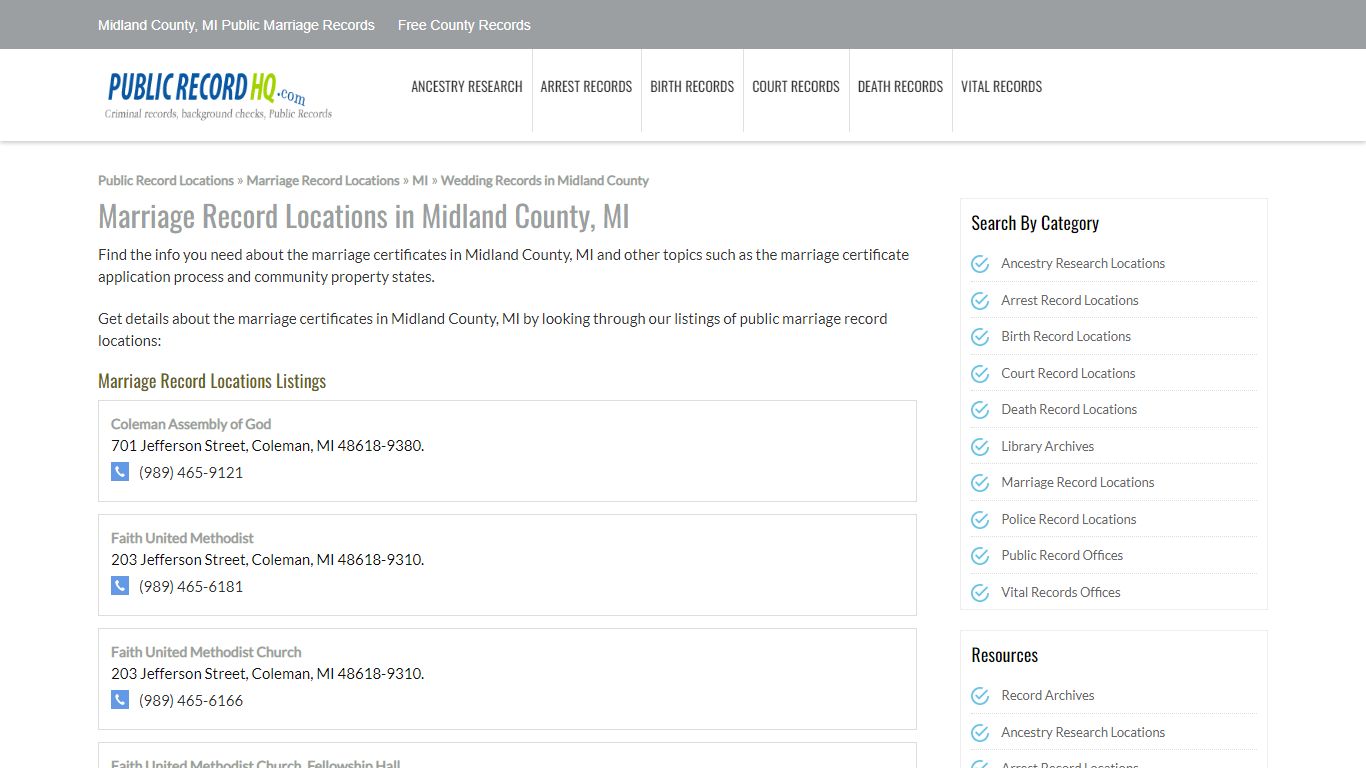Click the PublicRecordHQ.com logo
Viewport: 1366px width, 768px height.
[219, 95]
